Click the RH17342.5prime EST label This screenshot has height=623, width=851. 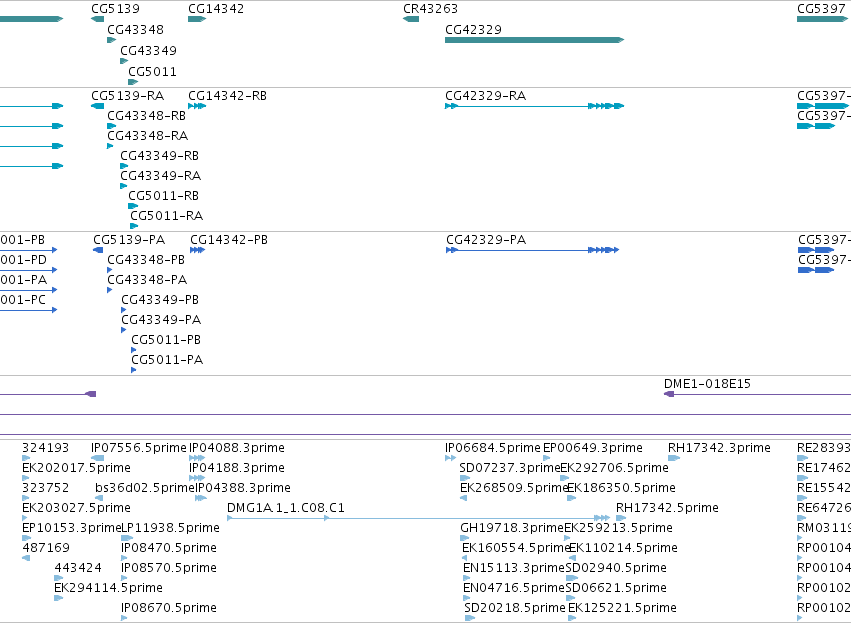click(x=667, y=508)
